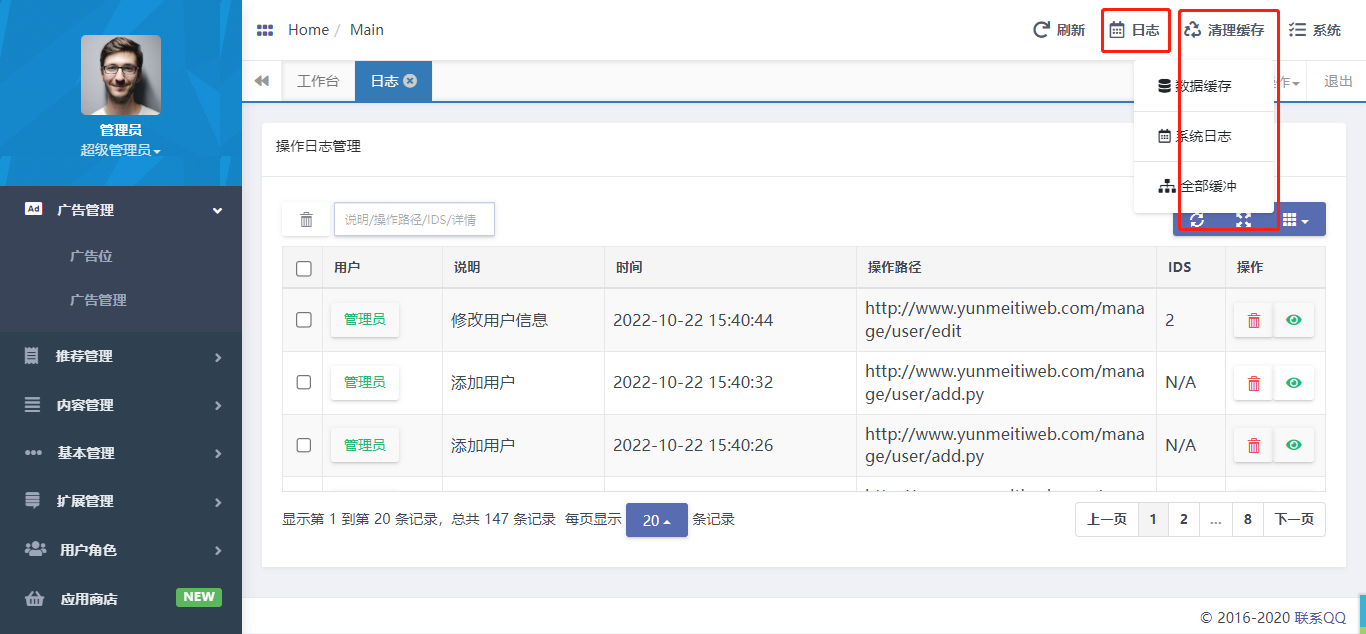
Task: Switch to the 工作台 tab
Action: click(x=318, y=81)
